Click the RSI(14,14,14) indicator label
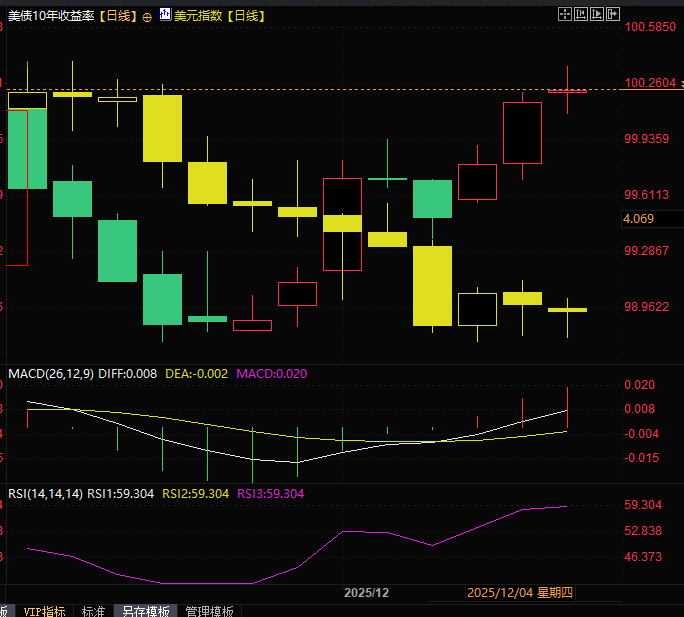The image size is (684, 617). pos(45,494)
